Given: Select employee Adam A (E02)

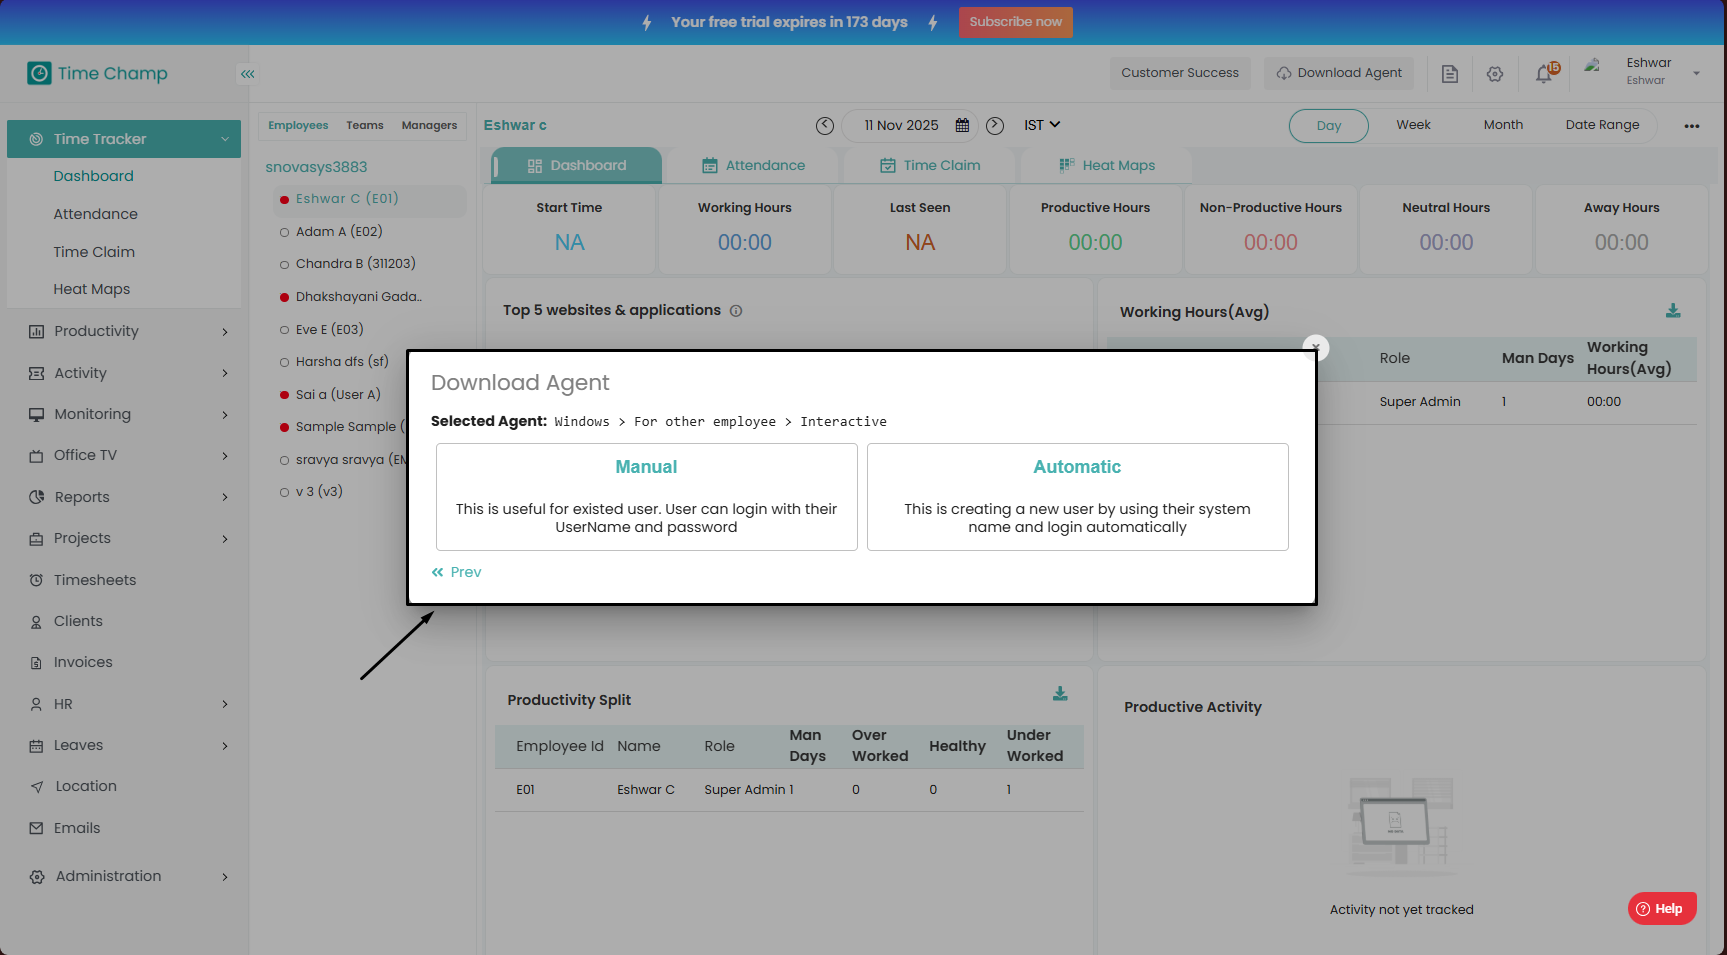Looking at the screenshot, I should (339, 232).
